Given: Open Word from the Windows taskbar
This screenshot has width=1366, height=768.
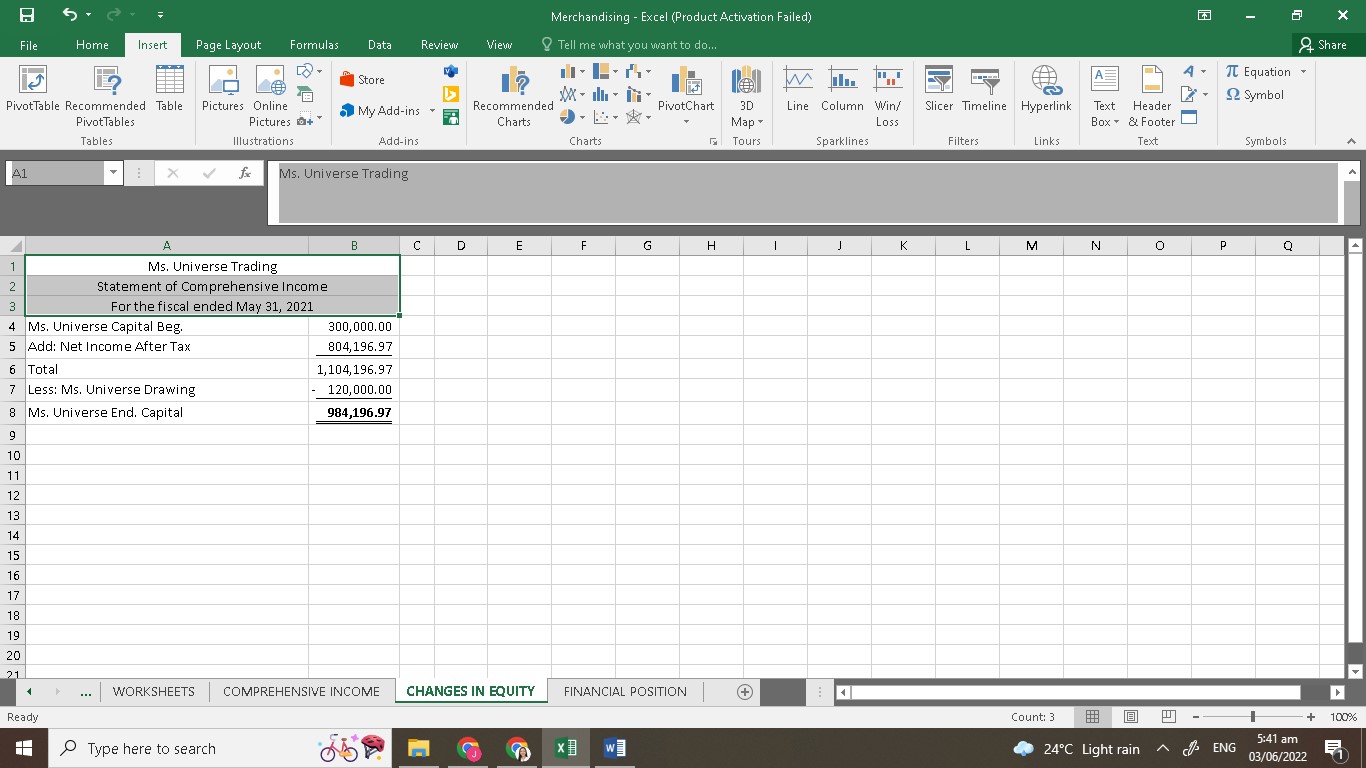Looking at the screenshot, I should pos(612,748).
